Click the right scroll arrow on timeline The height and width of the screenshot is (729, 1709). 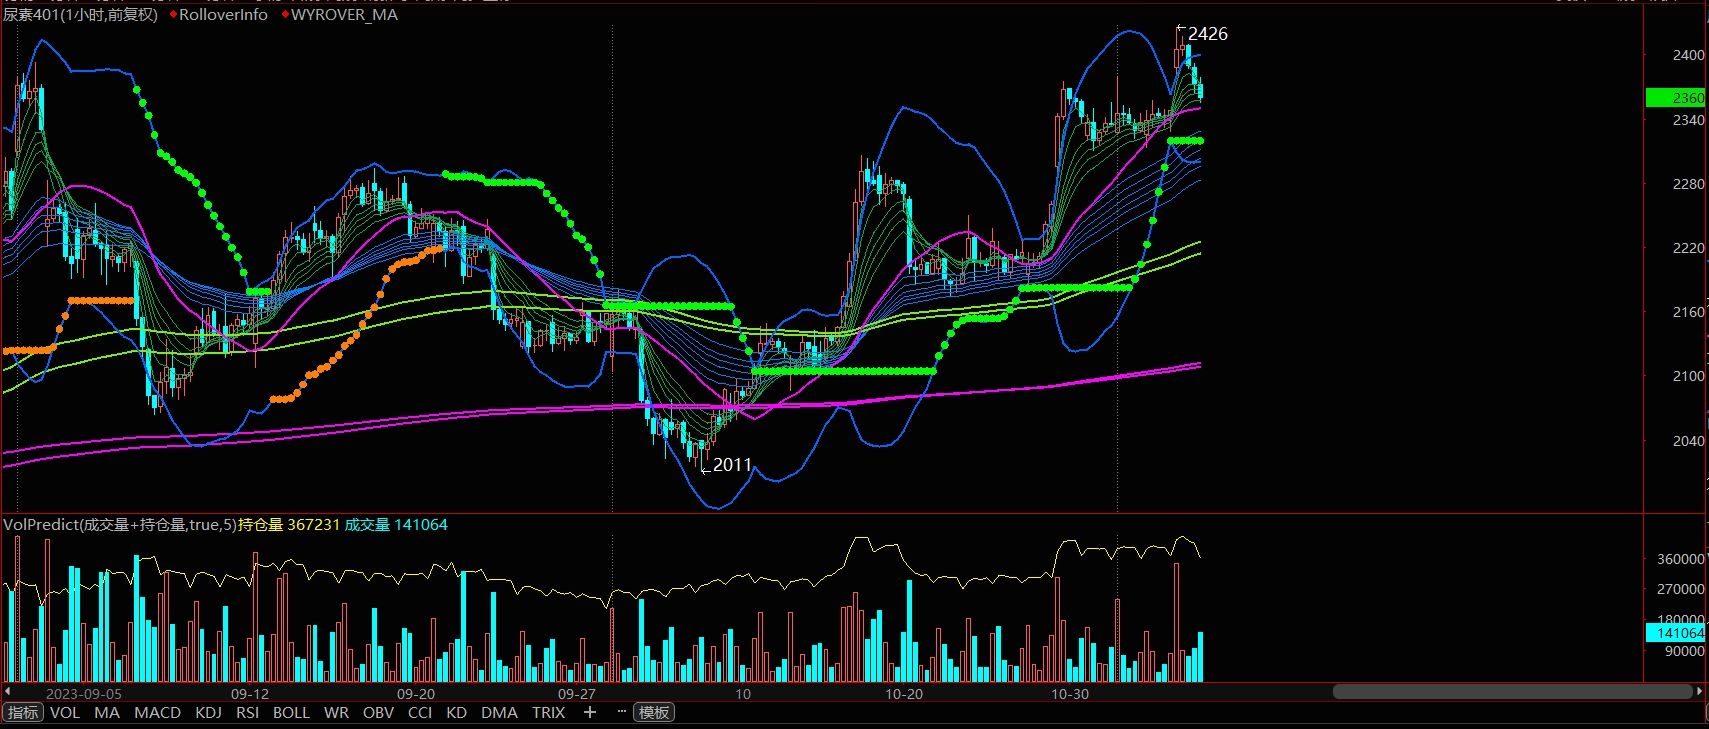1699,691
